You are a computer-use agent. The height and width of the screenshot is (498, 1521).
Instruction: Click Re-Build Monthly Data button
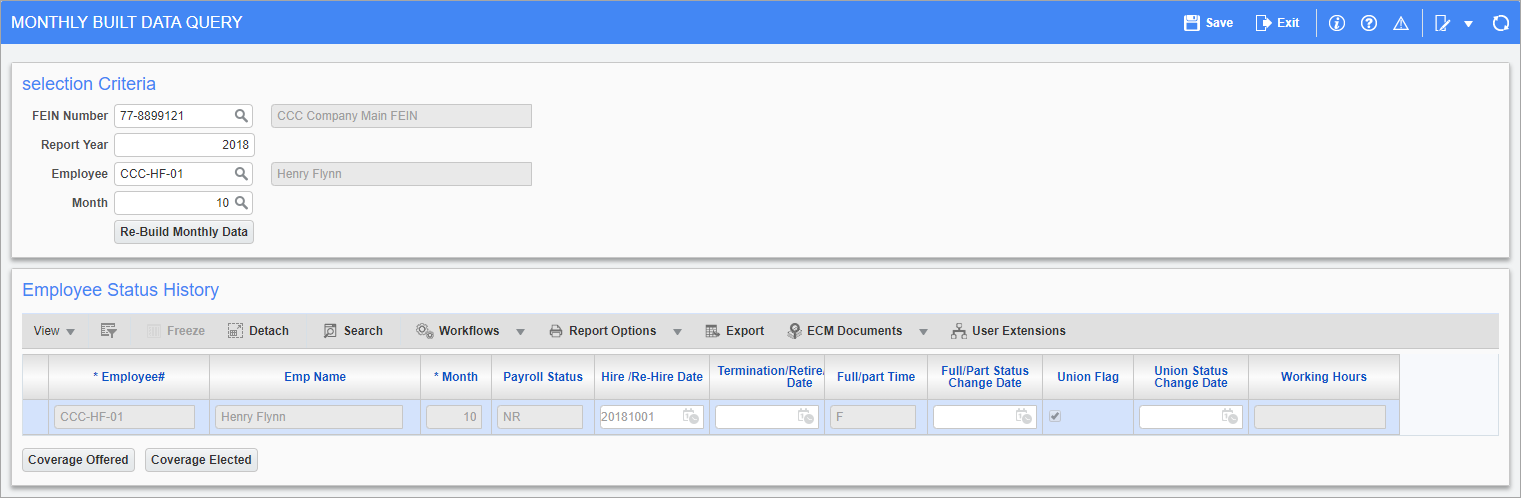(185, 232)
